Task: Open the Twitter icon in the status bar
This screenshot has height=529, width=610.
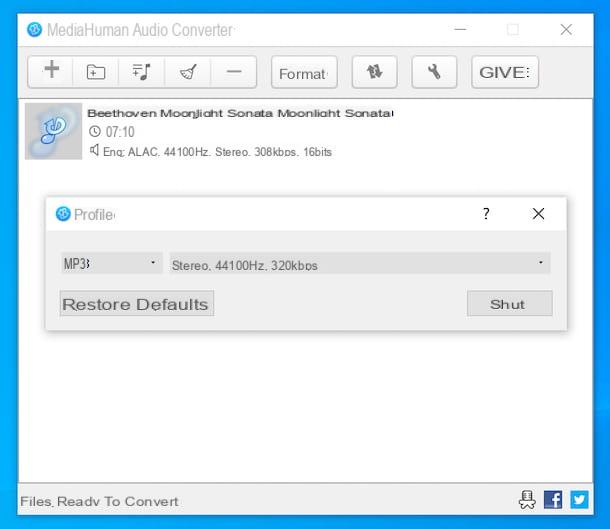Action: pos(579,500)
